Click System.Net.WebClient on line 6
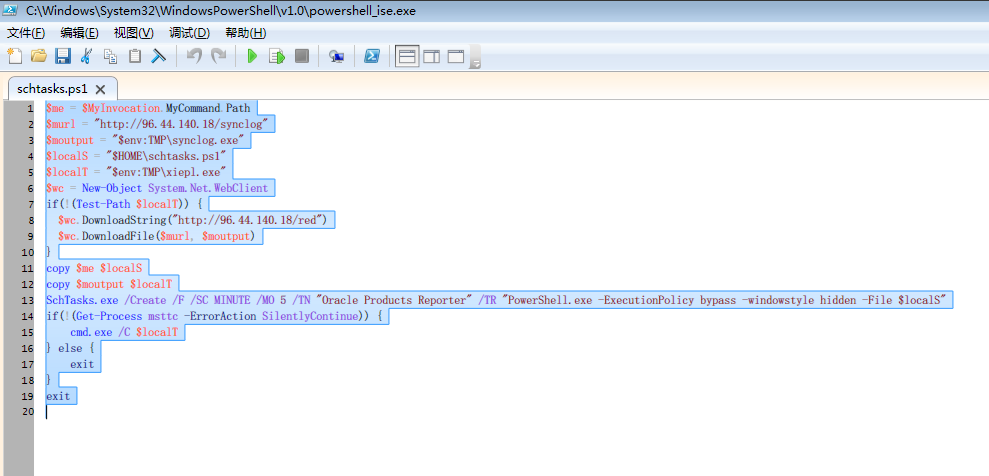Screen dimensions: 989x476 coord(208,187)
